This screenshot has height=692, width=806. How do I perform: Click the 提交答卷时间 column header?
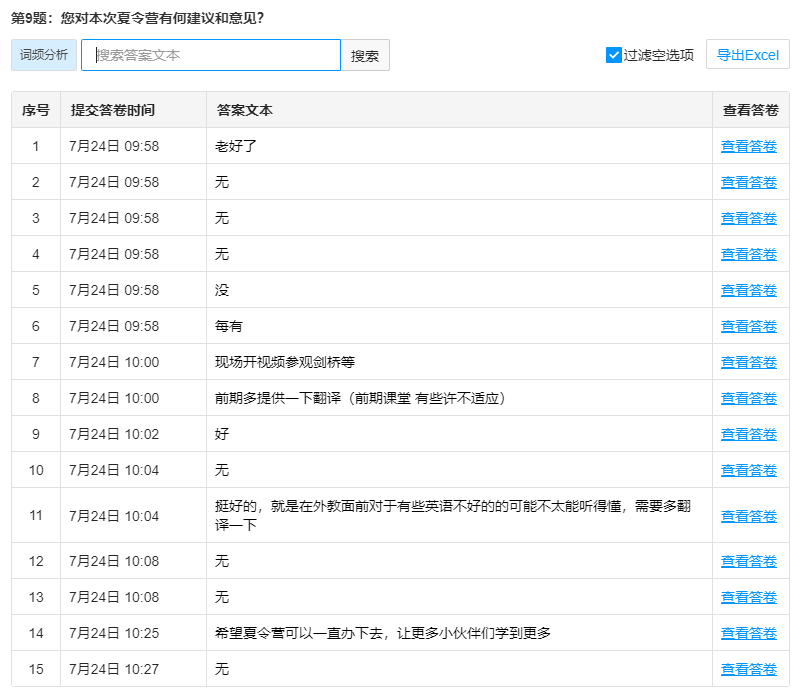click(112, 110)
